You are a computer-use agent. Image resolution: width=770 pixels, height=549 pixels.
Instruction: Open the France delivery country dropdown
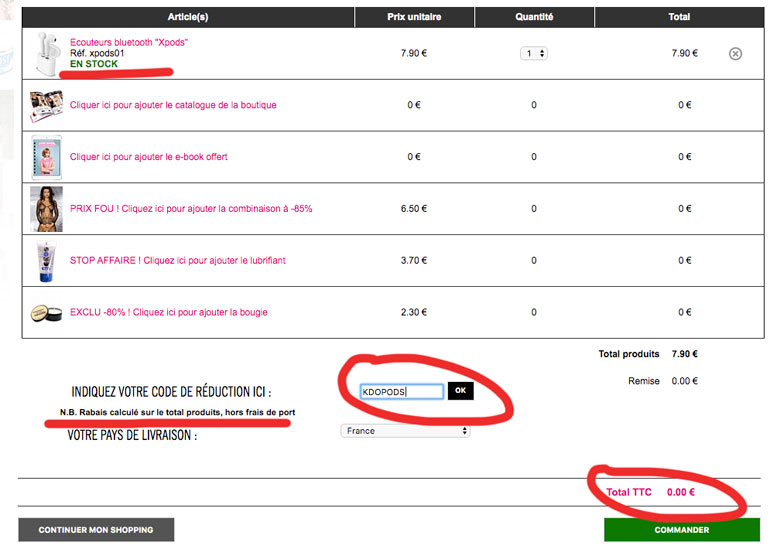[405, 431]
